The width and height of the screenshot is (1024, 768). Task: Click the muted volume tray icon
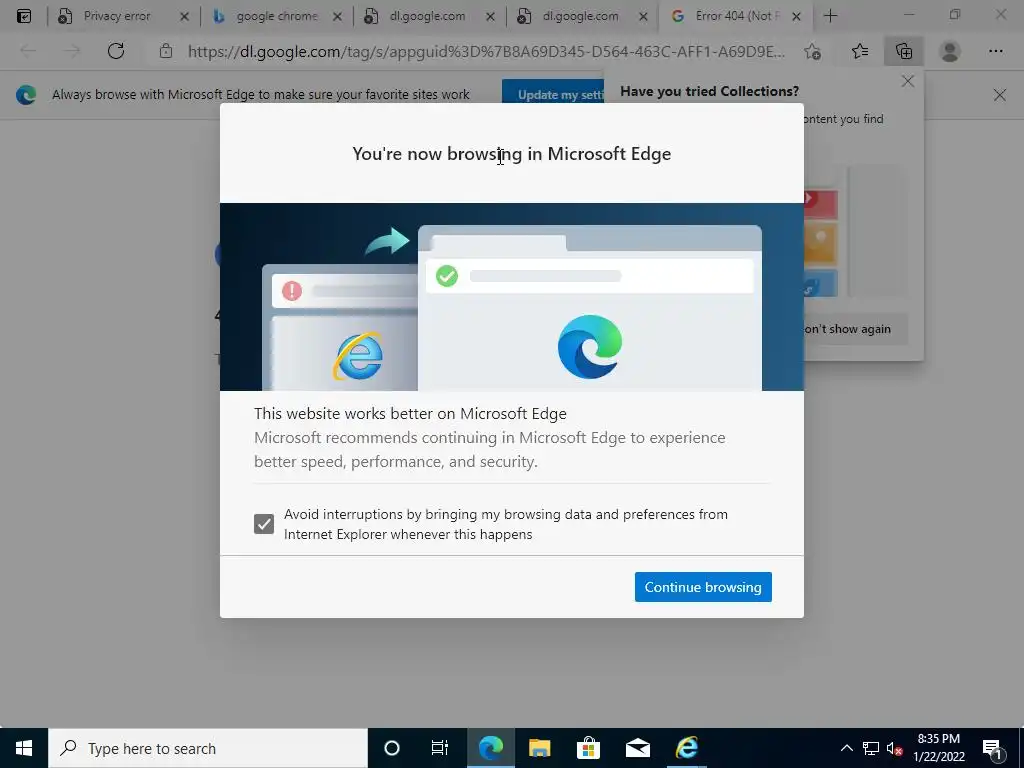pos(894,748)
